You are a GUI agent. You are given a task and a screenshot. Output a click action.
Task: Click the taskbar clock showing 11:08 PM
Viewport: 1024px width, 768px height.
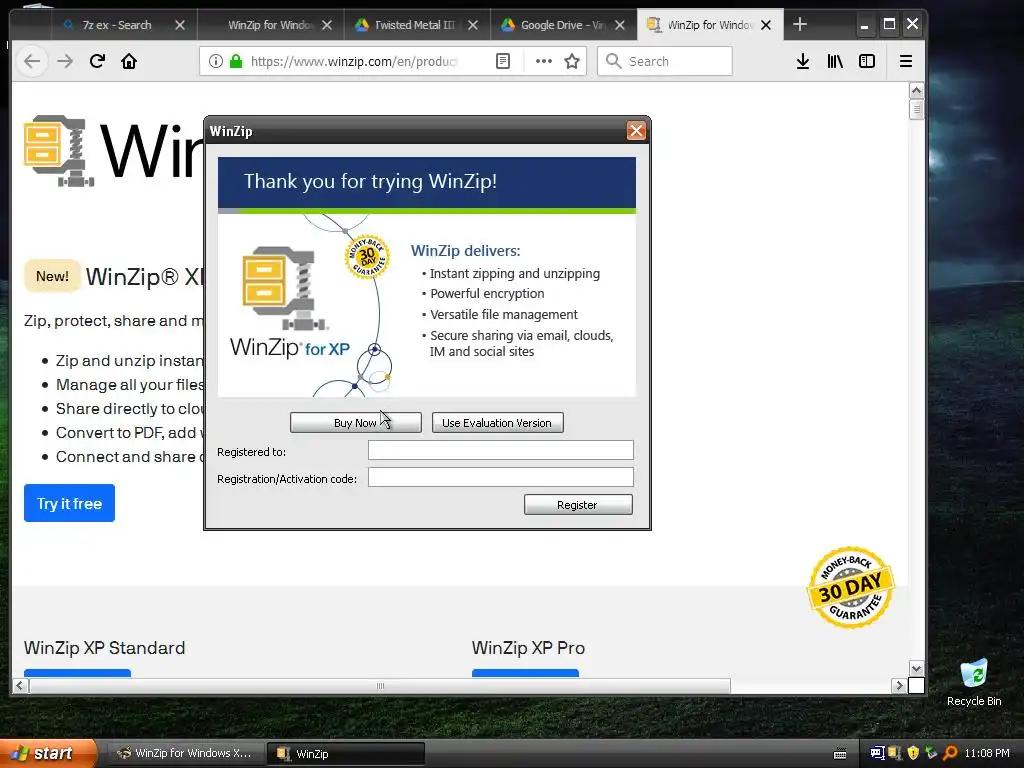click(987, 753)
